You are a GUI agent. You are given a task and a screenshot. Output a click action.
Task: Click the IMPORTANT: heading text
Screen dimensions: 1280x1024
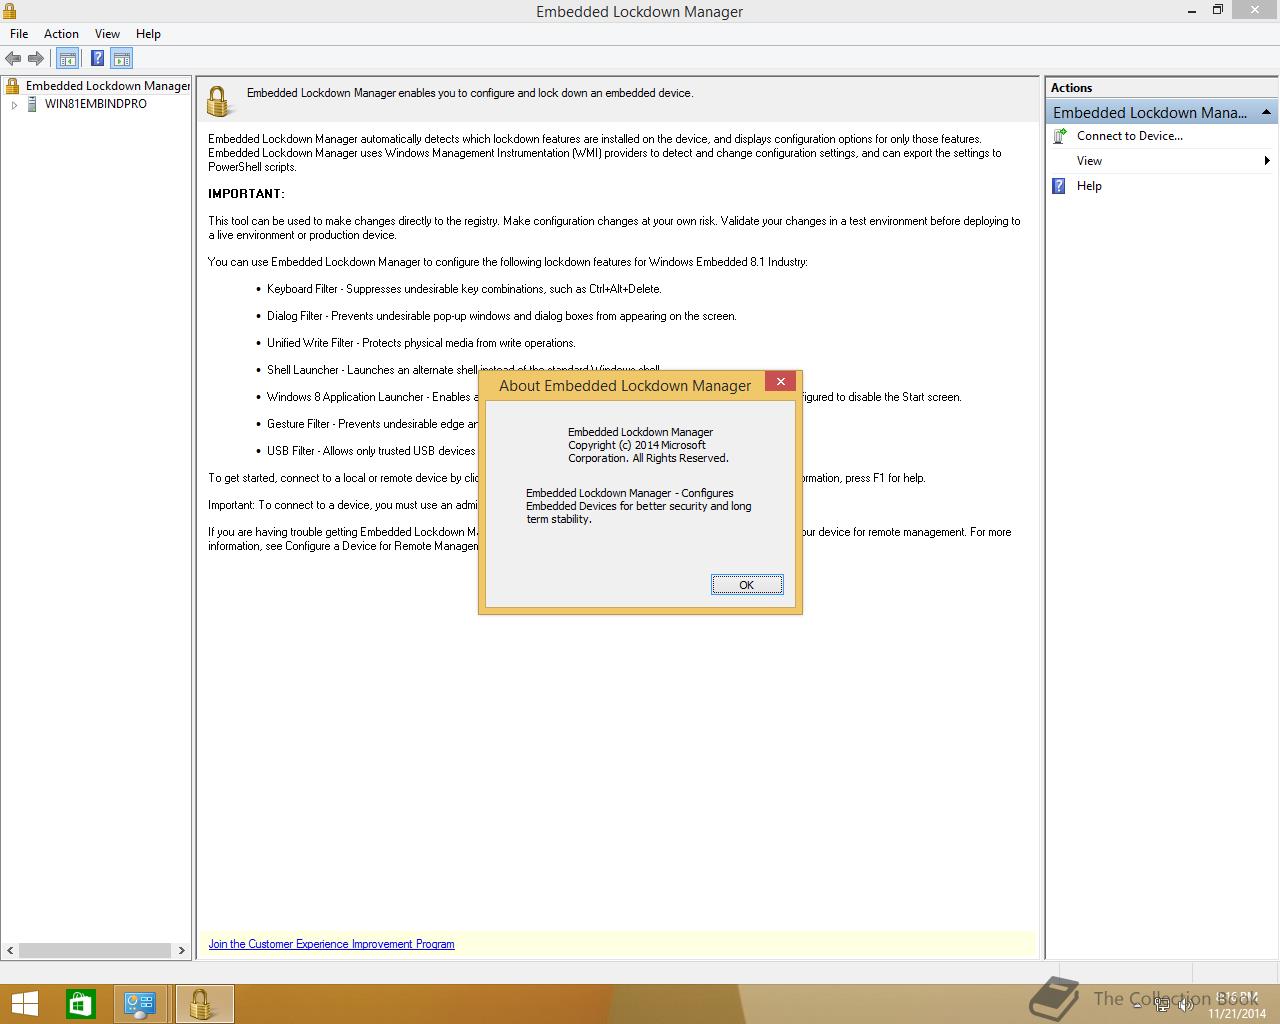pyautogui.click(x=246, y=194)
